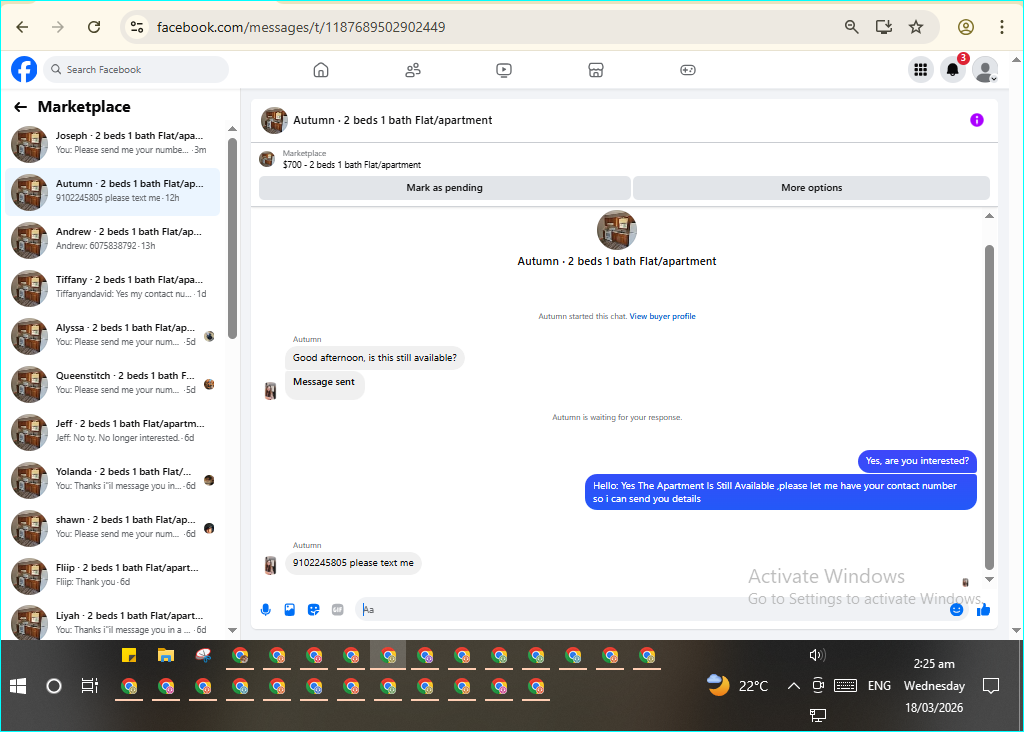Viewport: 1024px width, 732px height.
Task: Click the Yes, are you interested? bubble
Action: click(x=917, y=461)
